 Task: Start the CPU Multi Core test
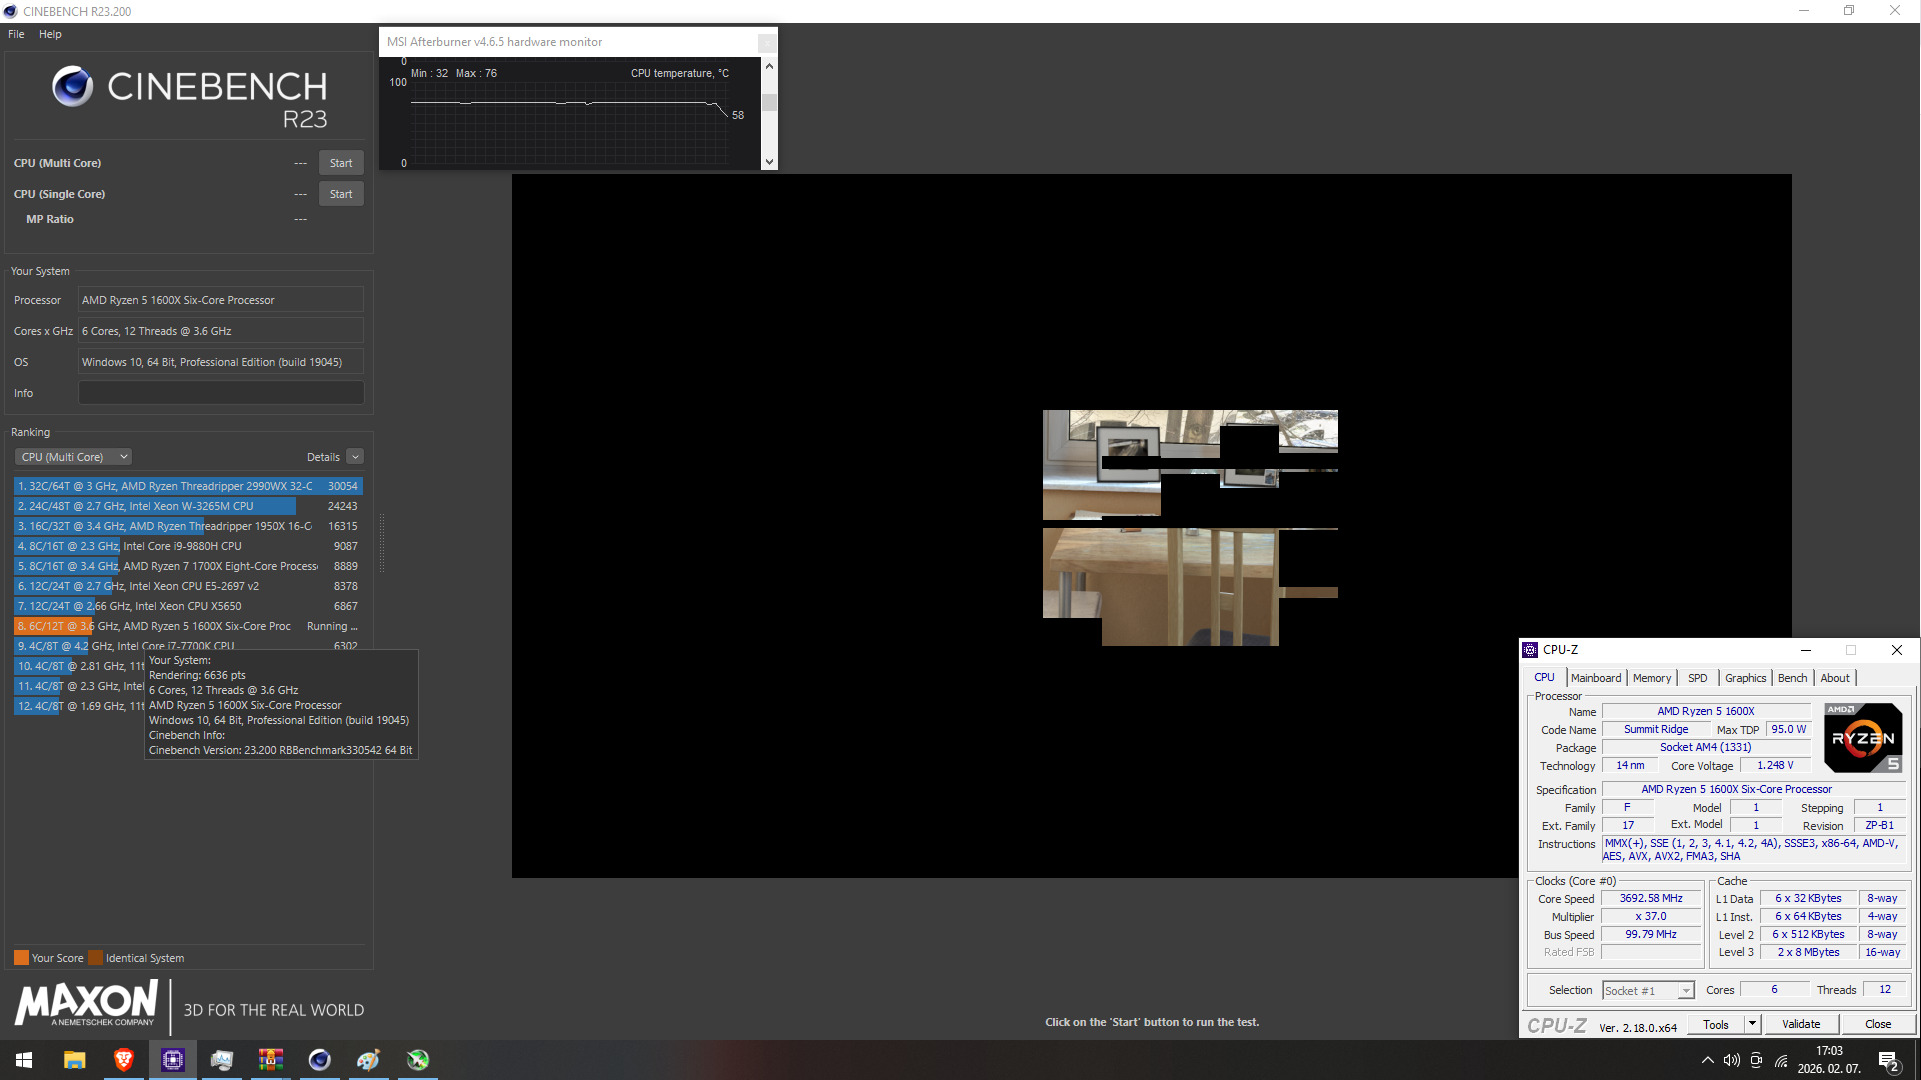[x=340, y=163]
